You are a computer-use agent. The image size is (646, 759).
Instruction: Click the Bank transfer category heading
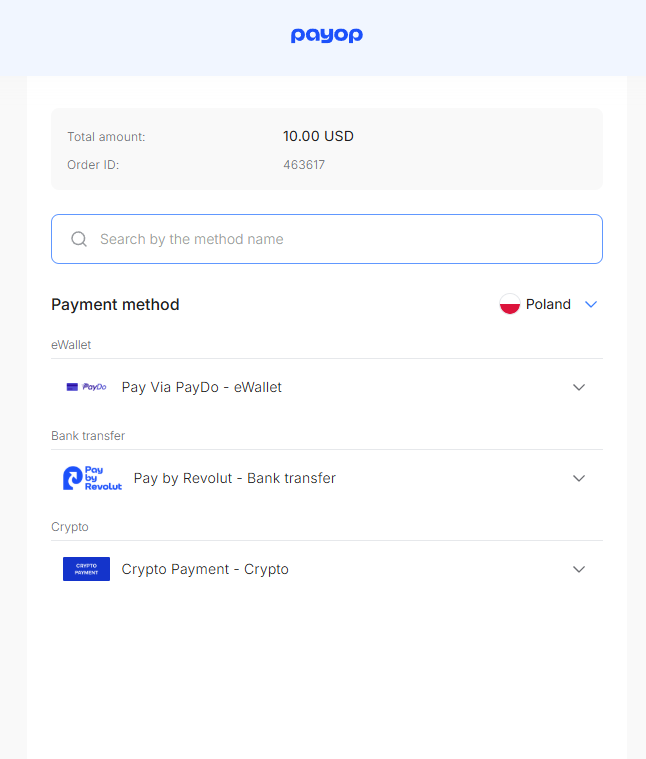coord(88,436)
